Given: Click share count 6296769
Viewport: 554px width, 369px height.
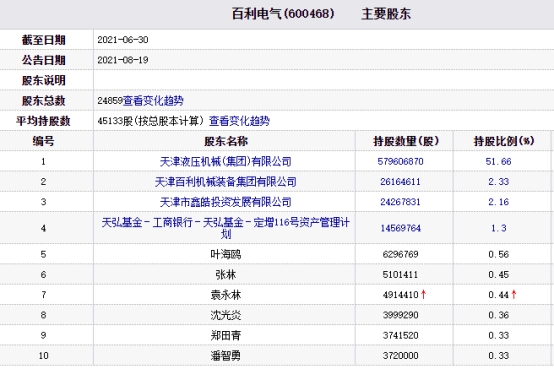Looking at the screenshot, I should (x=400, y=254).
